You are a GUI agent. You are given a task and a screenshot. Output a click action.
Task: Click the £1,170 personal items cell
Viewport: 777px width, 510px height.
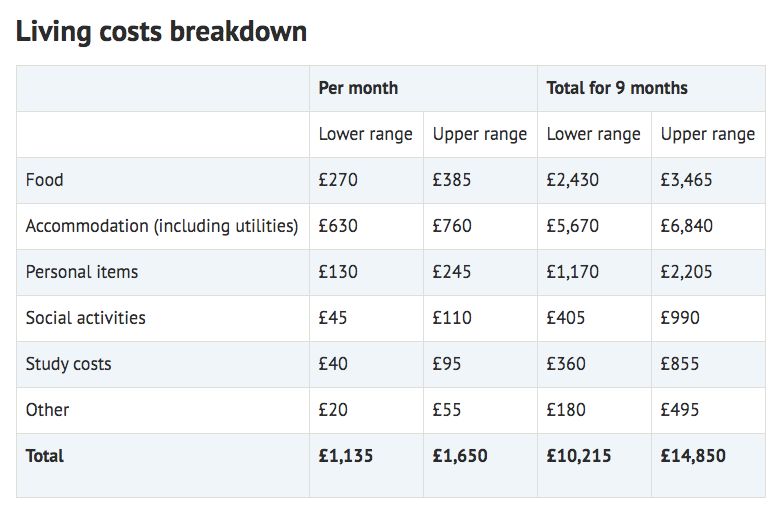[x=572, y=272]
